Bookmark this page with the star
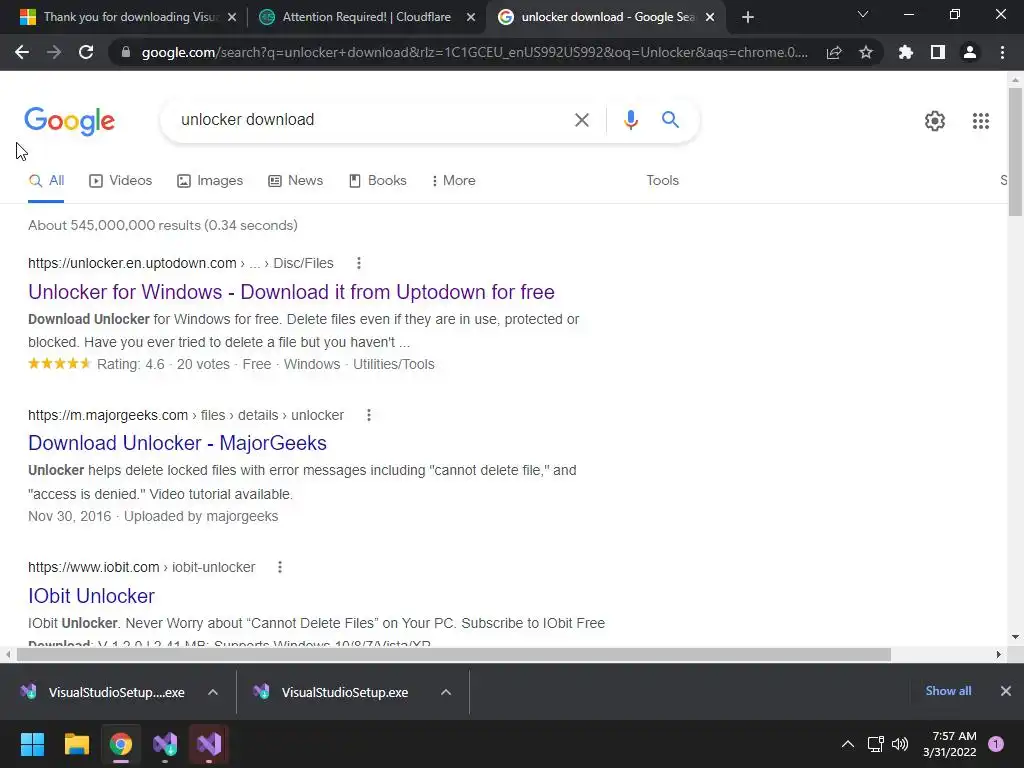The height and width of the screenshot is (768, 1024). point(866,52)
